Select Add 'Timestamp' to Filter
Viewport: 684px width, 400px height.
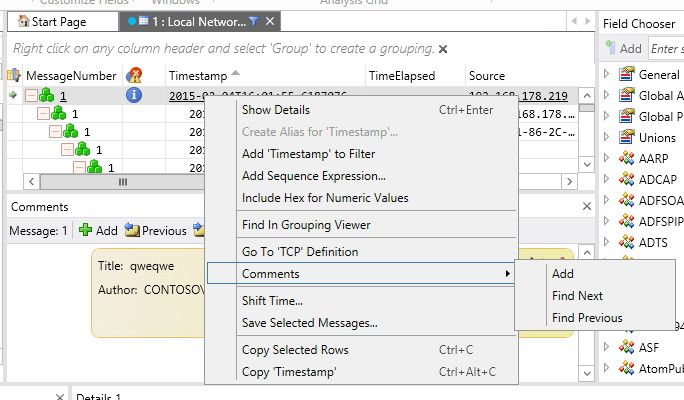coord(308,154)
